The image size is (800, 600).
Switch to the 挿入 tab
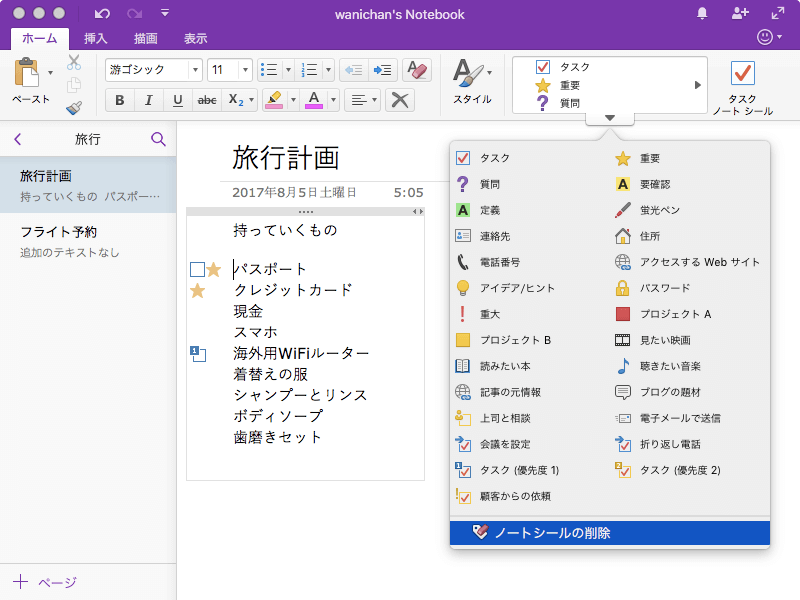(x=96, y=39)
